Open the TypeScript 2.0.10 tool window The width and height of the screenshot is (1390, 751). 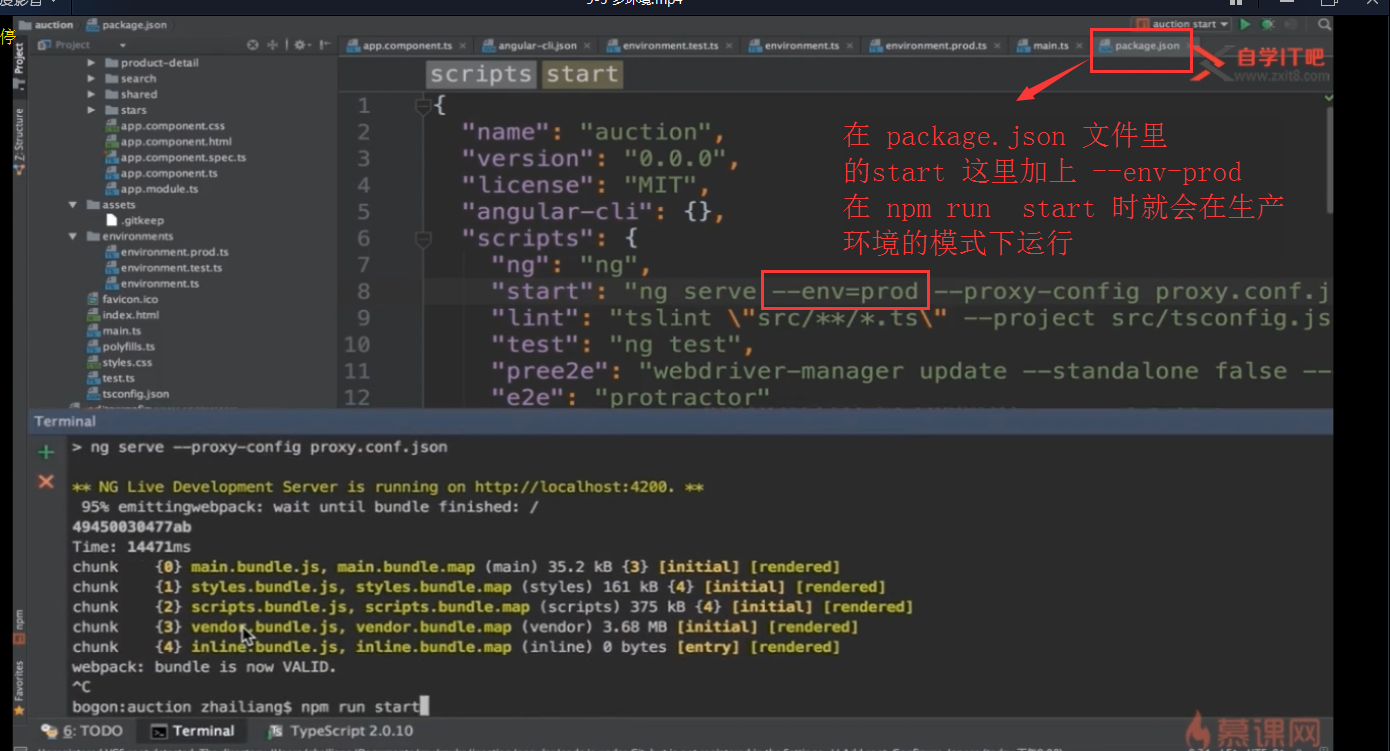point(342,731)
